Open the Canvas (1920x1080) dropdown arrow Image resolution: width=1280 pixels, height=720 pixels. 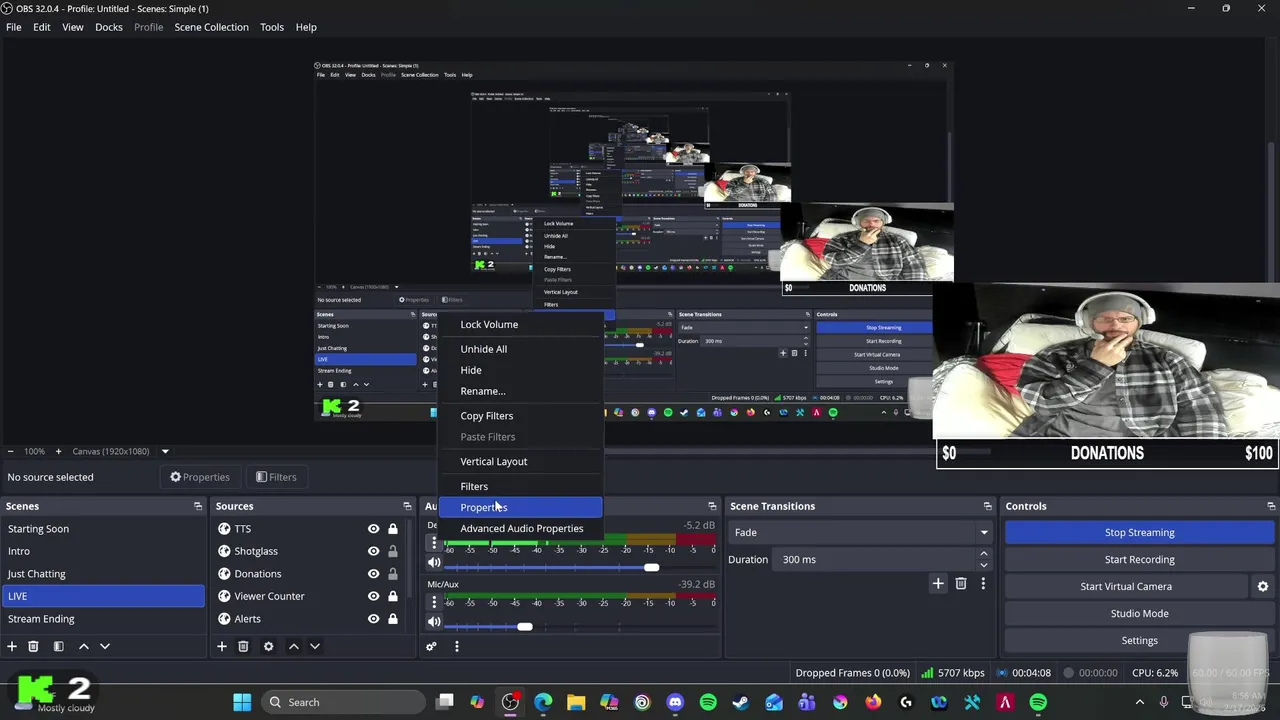pos(165,451)
